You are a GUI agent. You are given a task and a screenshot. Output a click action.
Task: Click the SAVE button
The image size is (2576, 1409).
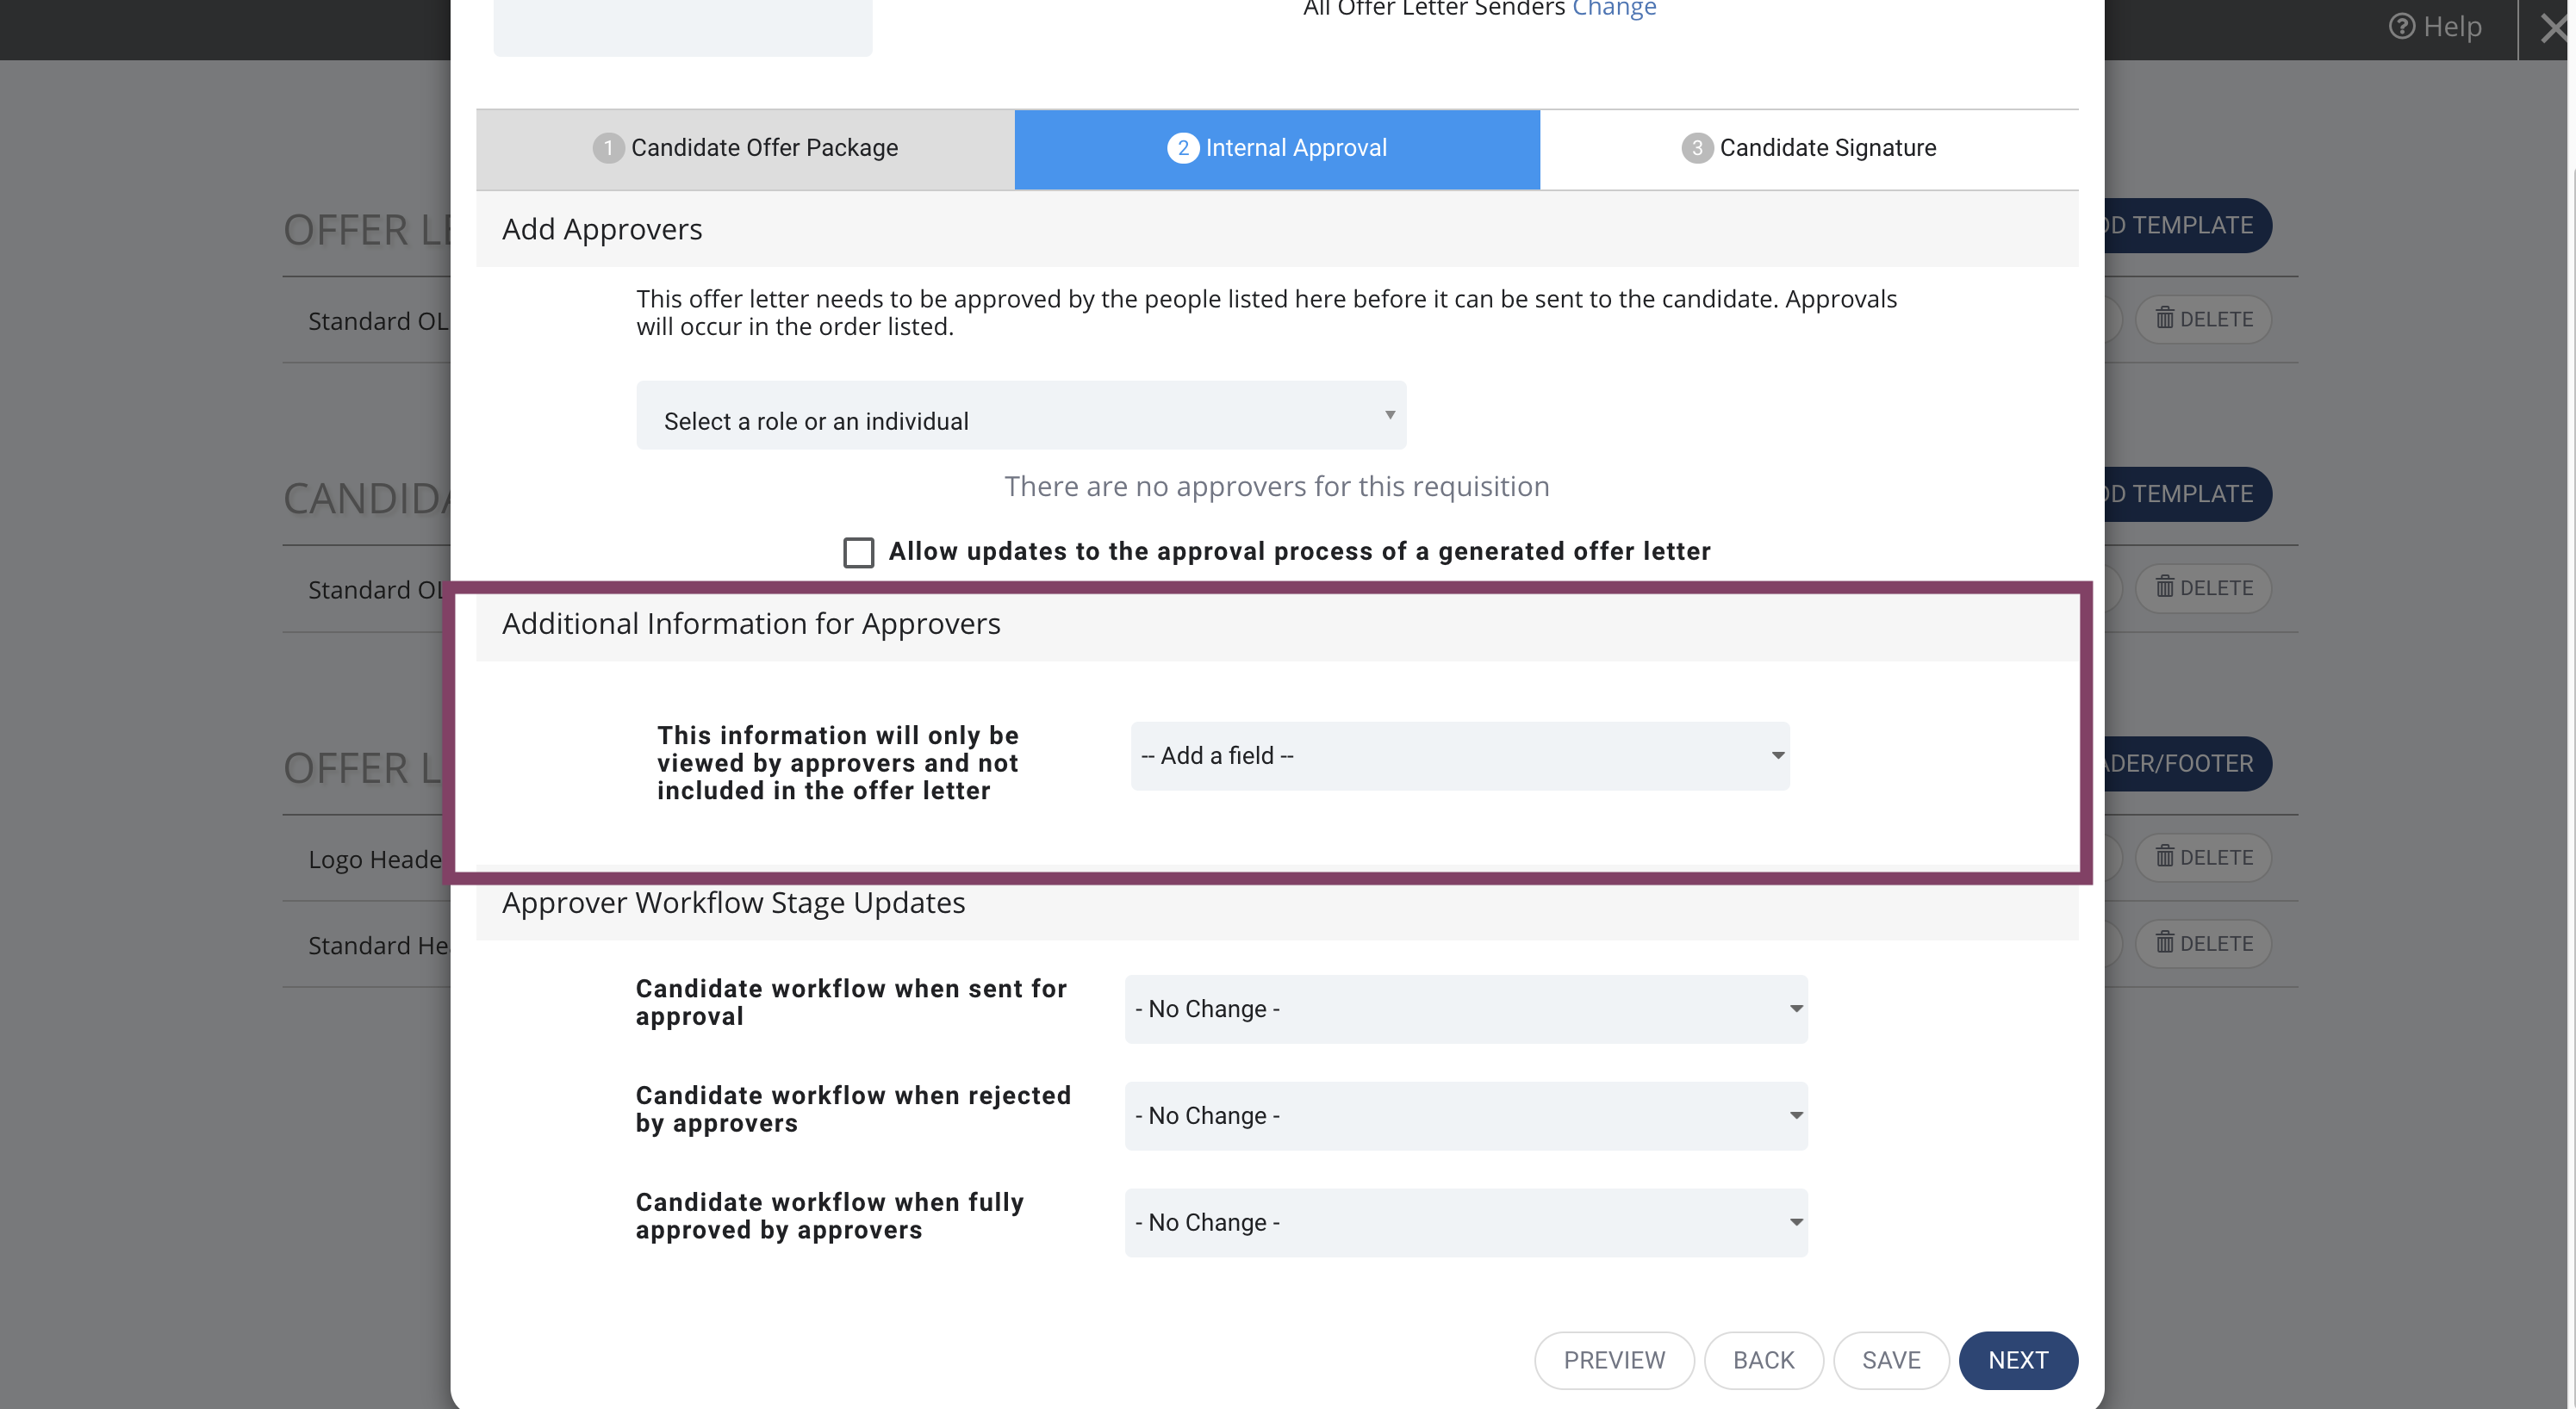click(1891, 1360)
